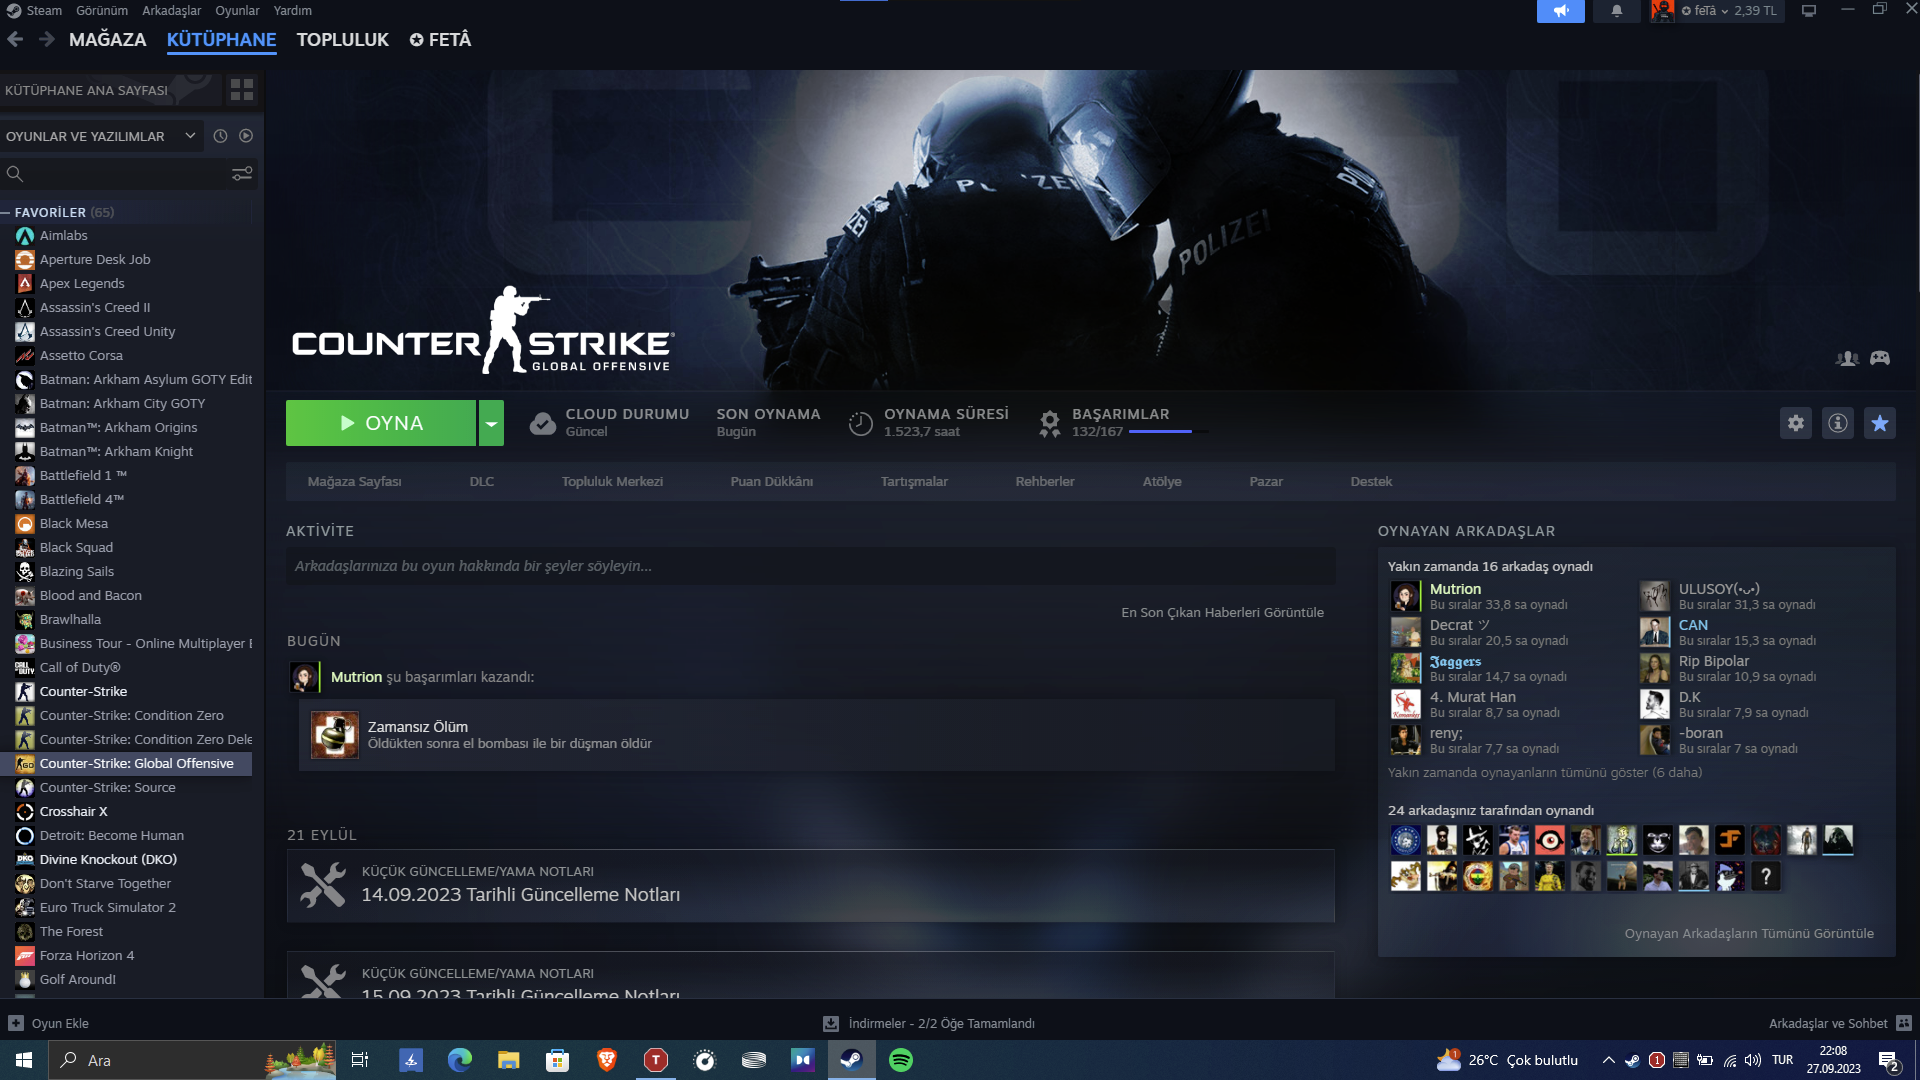This screenshot has width=1920, height=1080.
Task: Click the Zamansız Ölüm achievement thumbnail
Action: 335,735
